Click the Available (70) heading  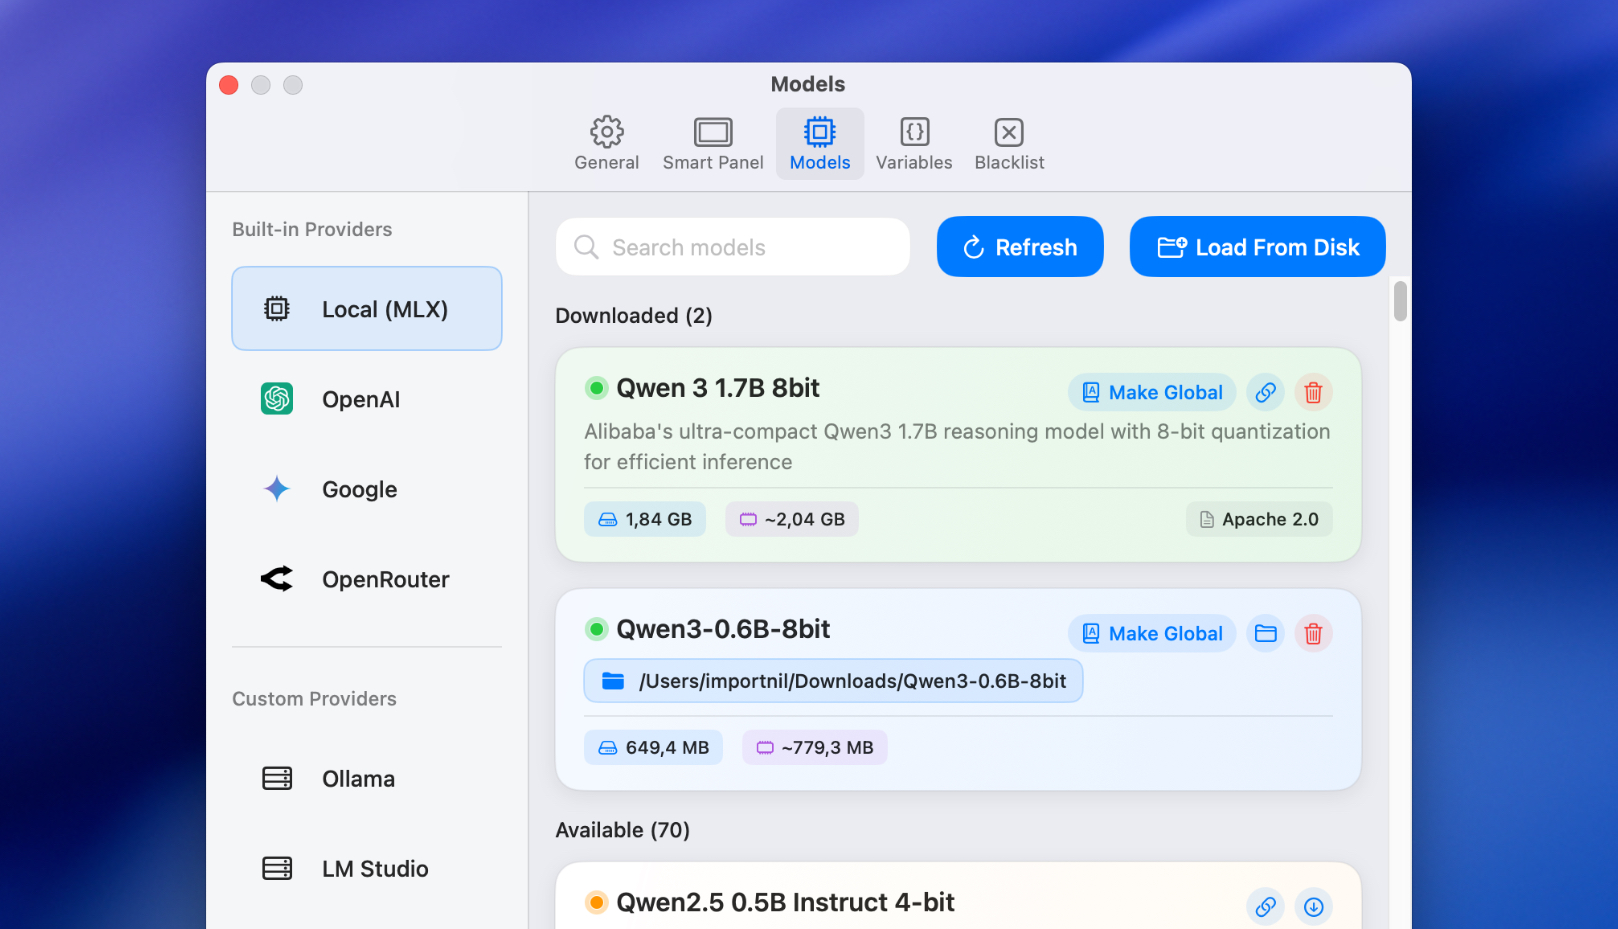[x=622, y=830]
